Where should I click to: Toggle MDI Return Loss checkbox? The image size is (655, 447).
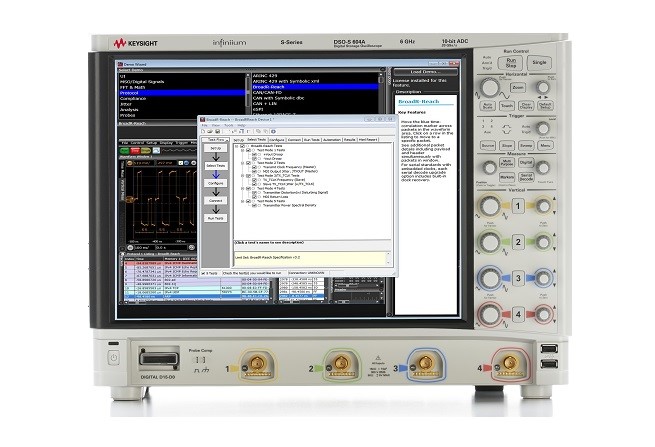pos(254,197)
